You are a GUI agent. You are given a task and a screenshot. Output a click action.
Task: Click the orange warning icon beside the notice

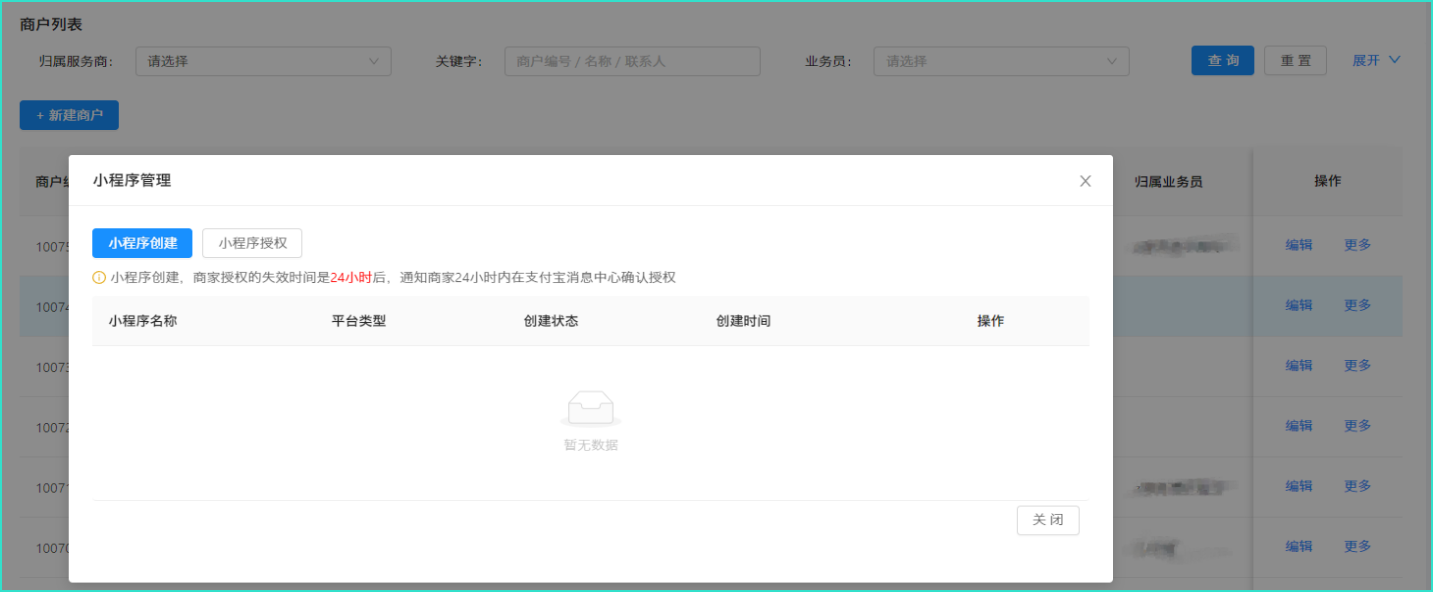99,277
